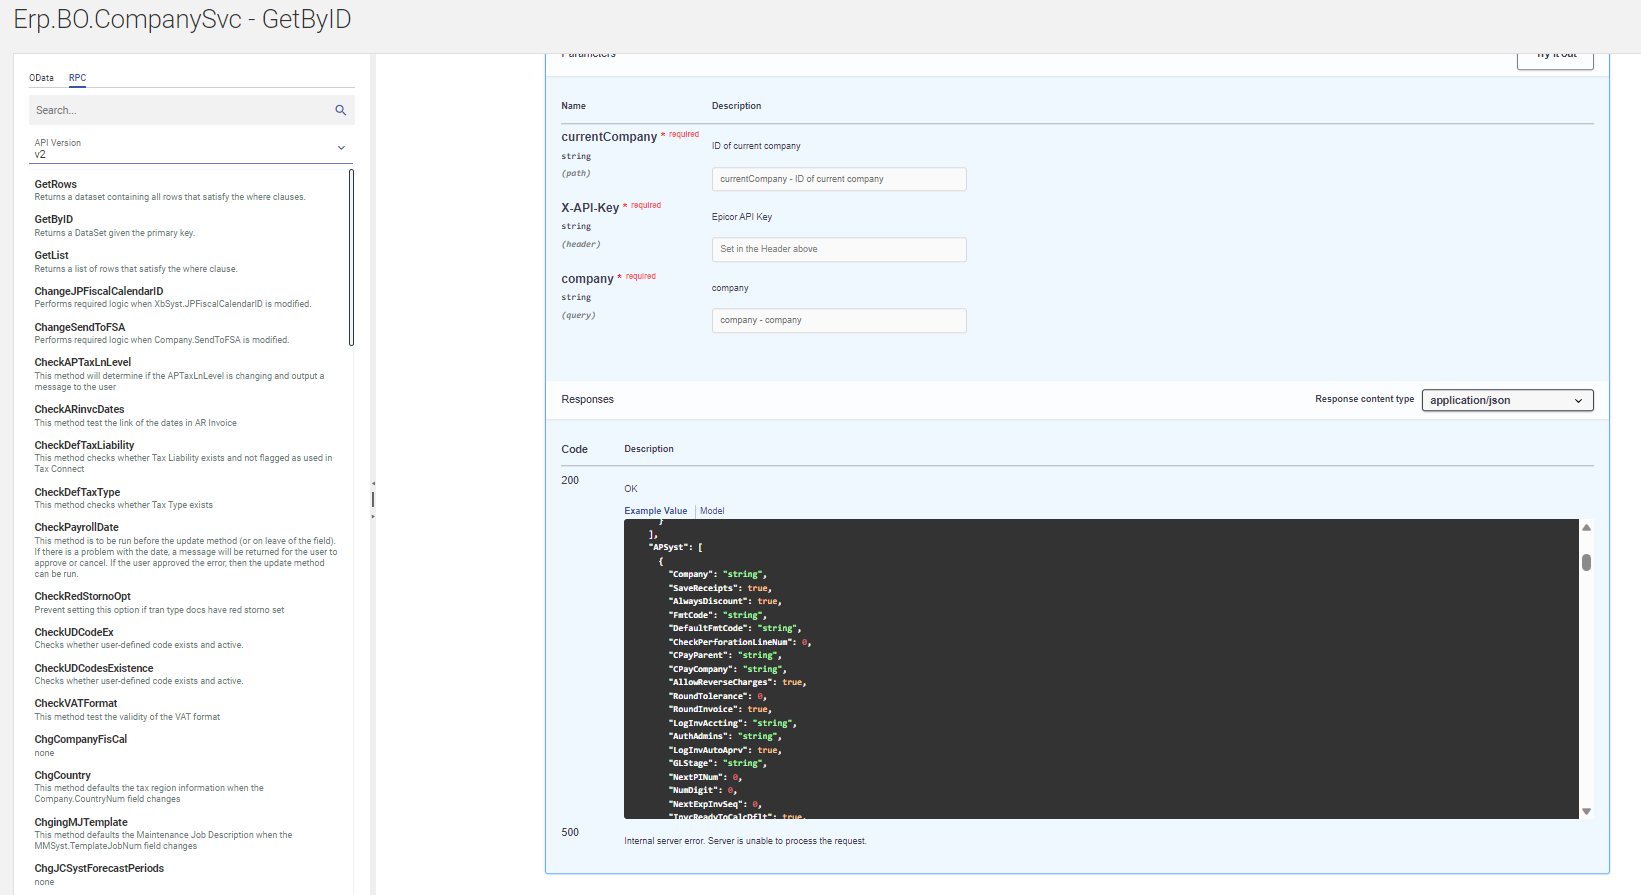1641x895 pixels.
Task: Expand the API Version dropdown
Action: (341, 148)
